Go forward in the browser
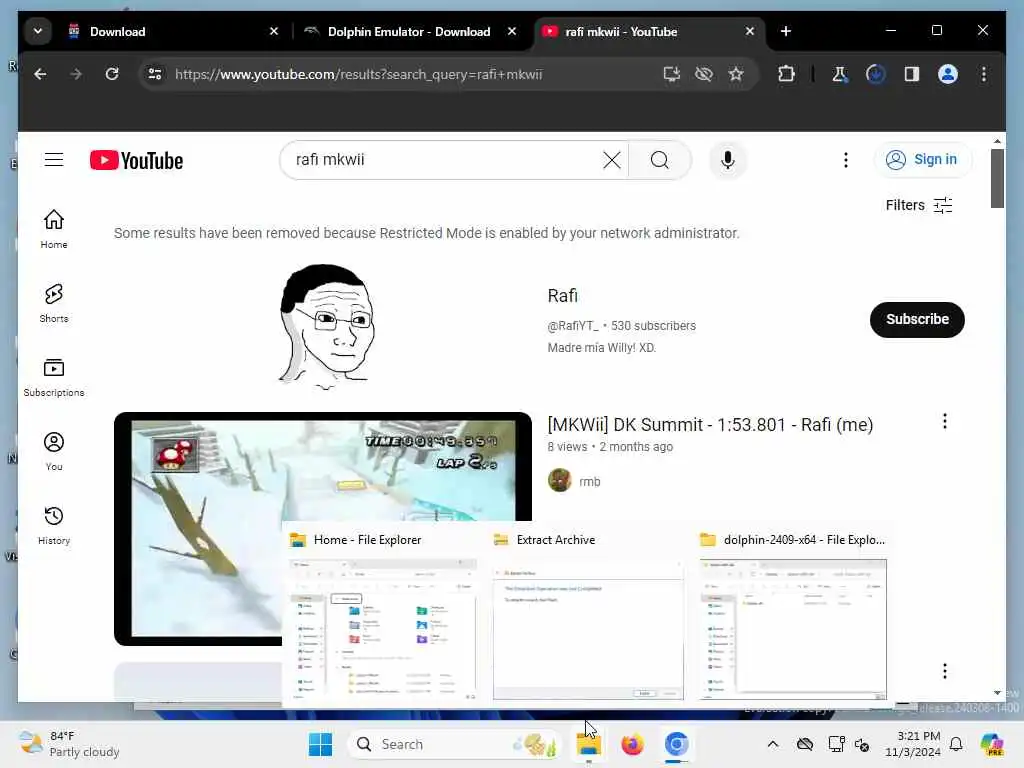The width and height of the screenshot is (1024, 768). coord(76,74)
